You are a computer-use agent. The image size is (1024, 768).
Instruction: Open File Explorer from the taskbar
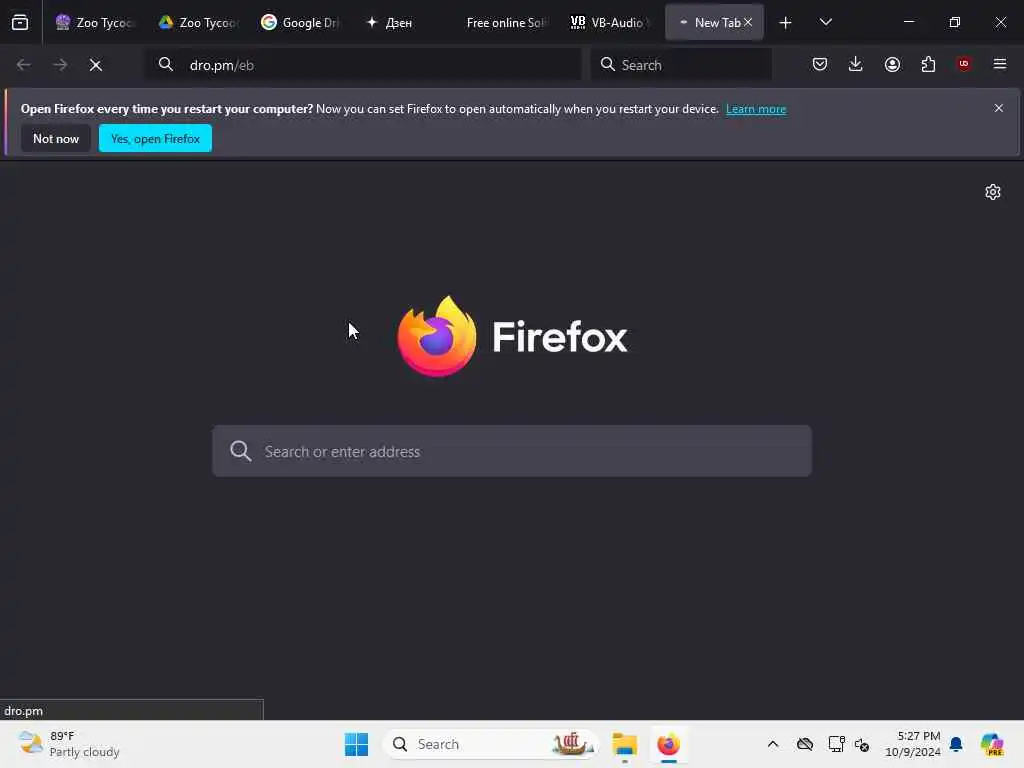624,744
